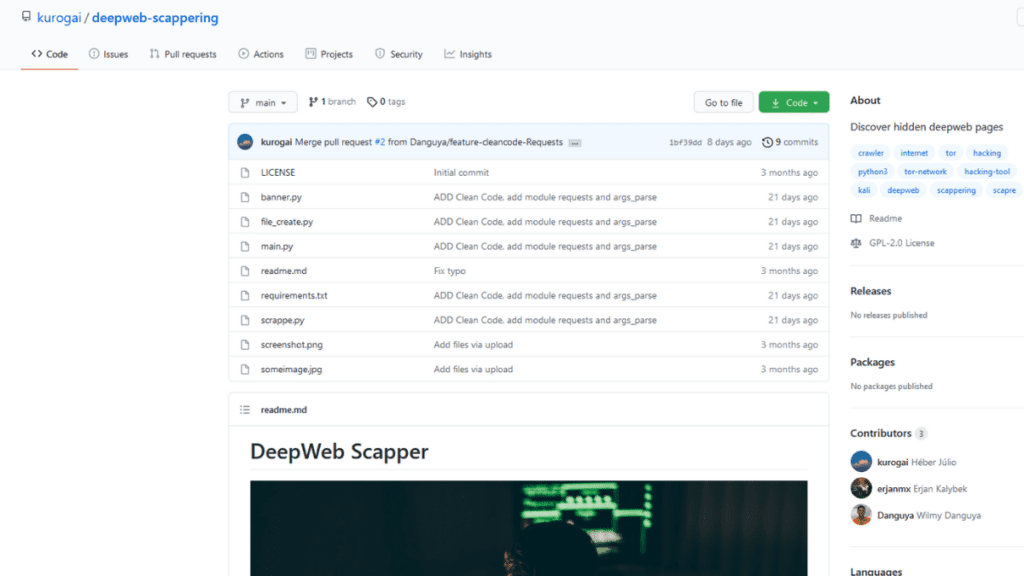The height and width of the screenshot is (576, 1024).
Task: Click the file icon next to scrappe.py
Action: pos(245,320)
